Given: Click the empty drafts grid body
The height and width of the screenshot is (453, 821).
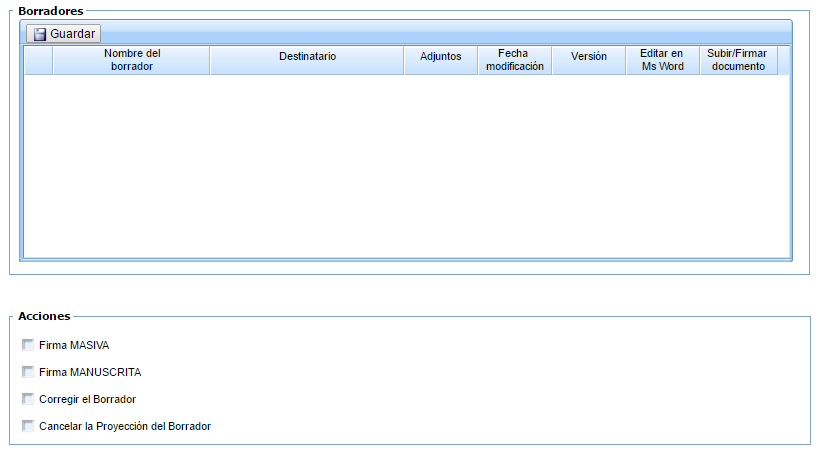Looking at the screenshot, I should 407,166.
